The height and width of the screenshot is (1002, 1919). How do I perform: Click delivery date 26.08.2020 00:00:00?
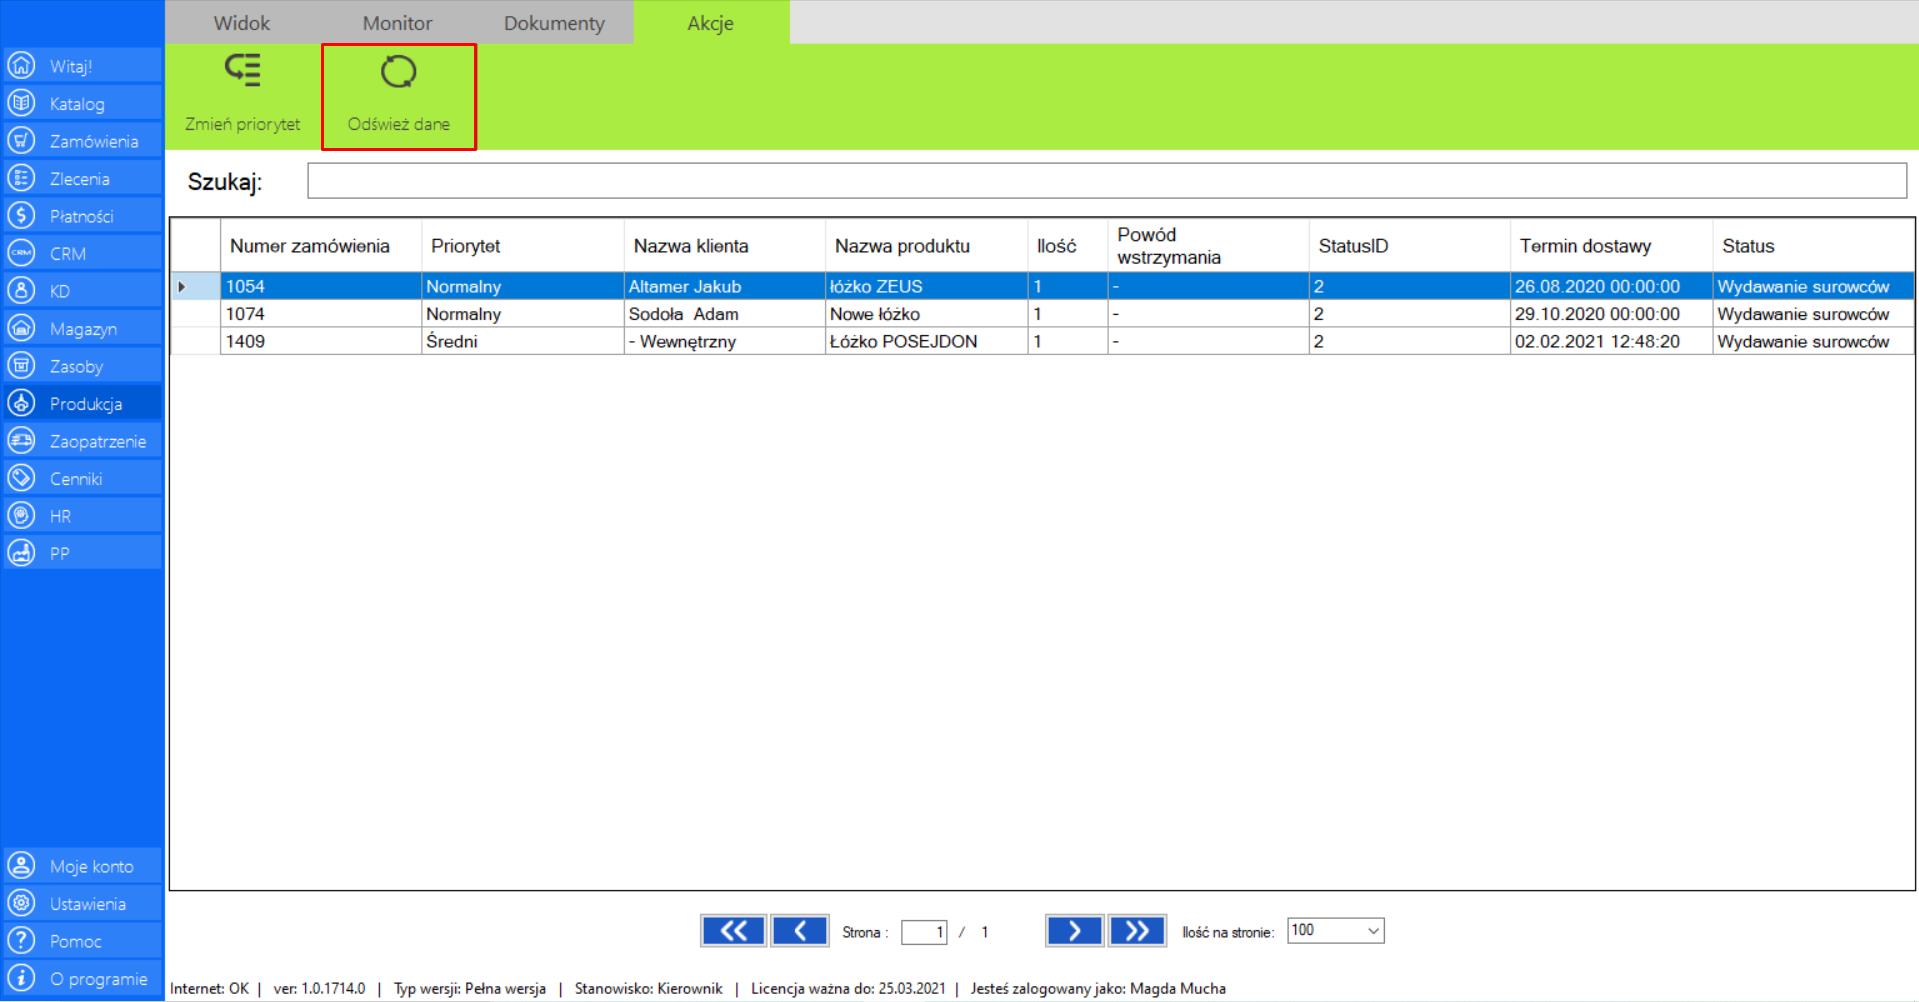(1611, 286)
